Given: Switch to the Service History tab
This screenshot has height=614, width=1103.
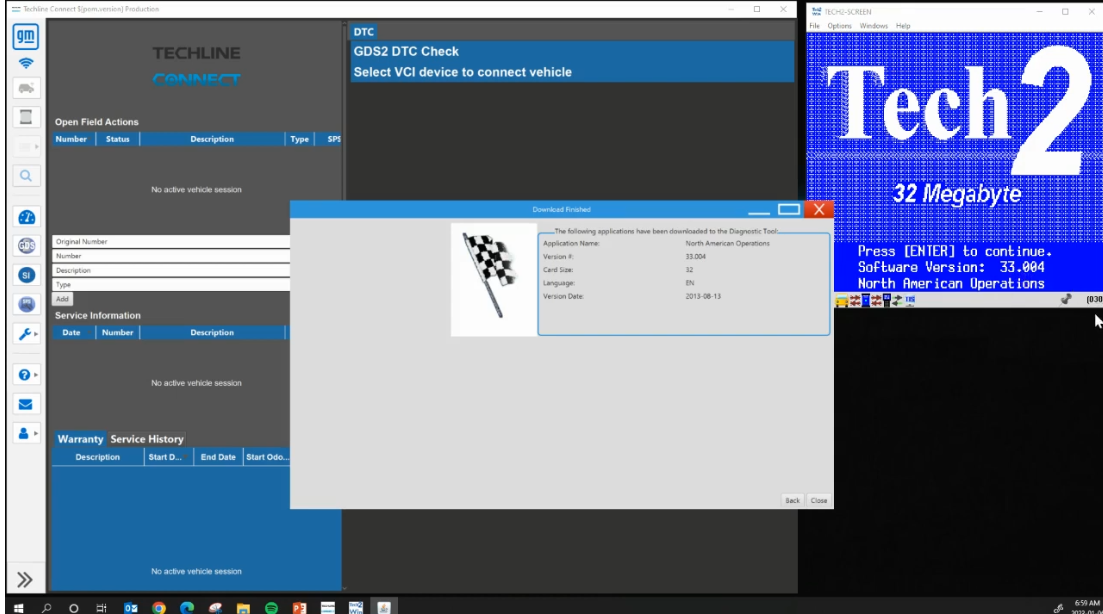Looking at the screenshot, I should (x=147, y=439).
